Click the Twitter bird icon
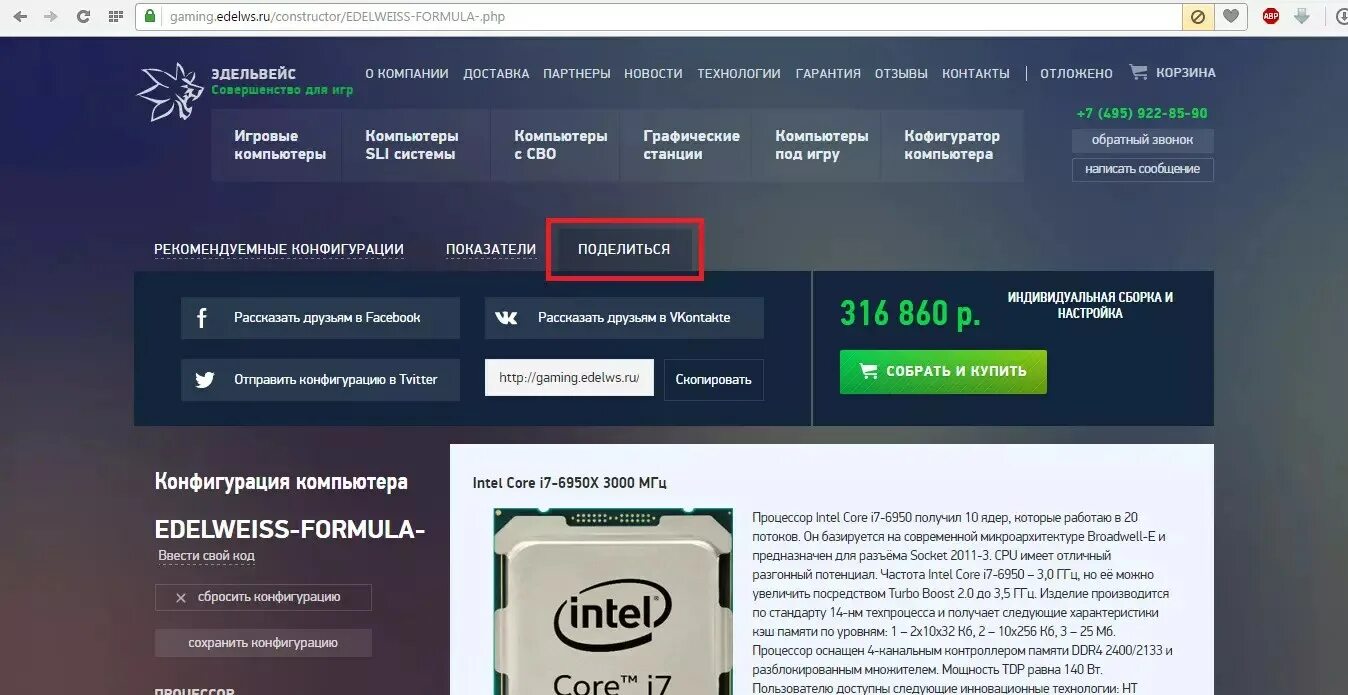The width and height of the screenshot is (1348, 695). [x=205, y=380]
